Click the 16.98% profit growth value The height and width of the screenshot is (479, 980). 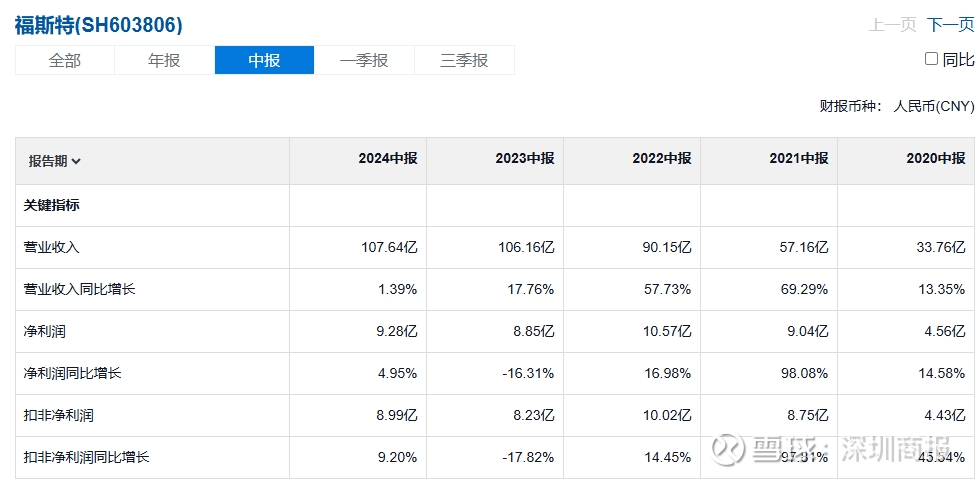[669, 373]
